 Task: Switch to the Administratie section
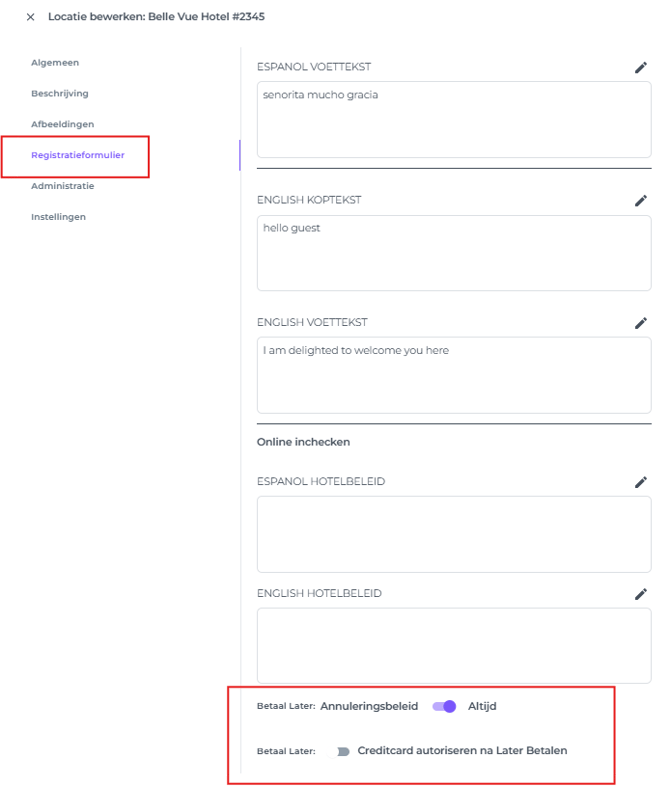click(x=63, y=186)
